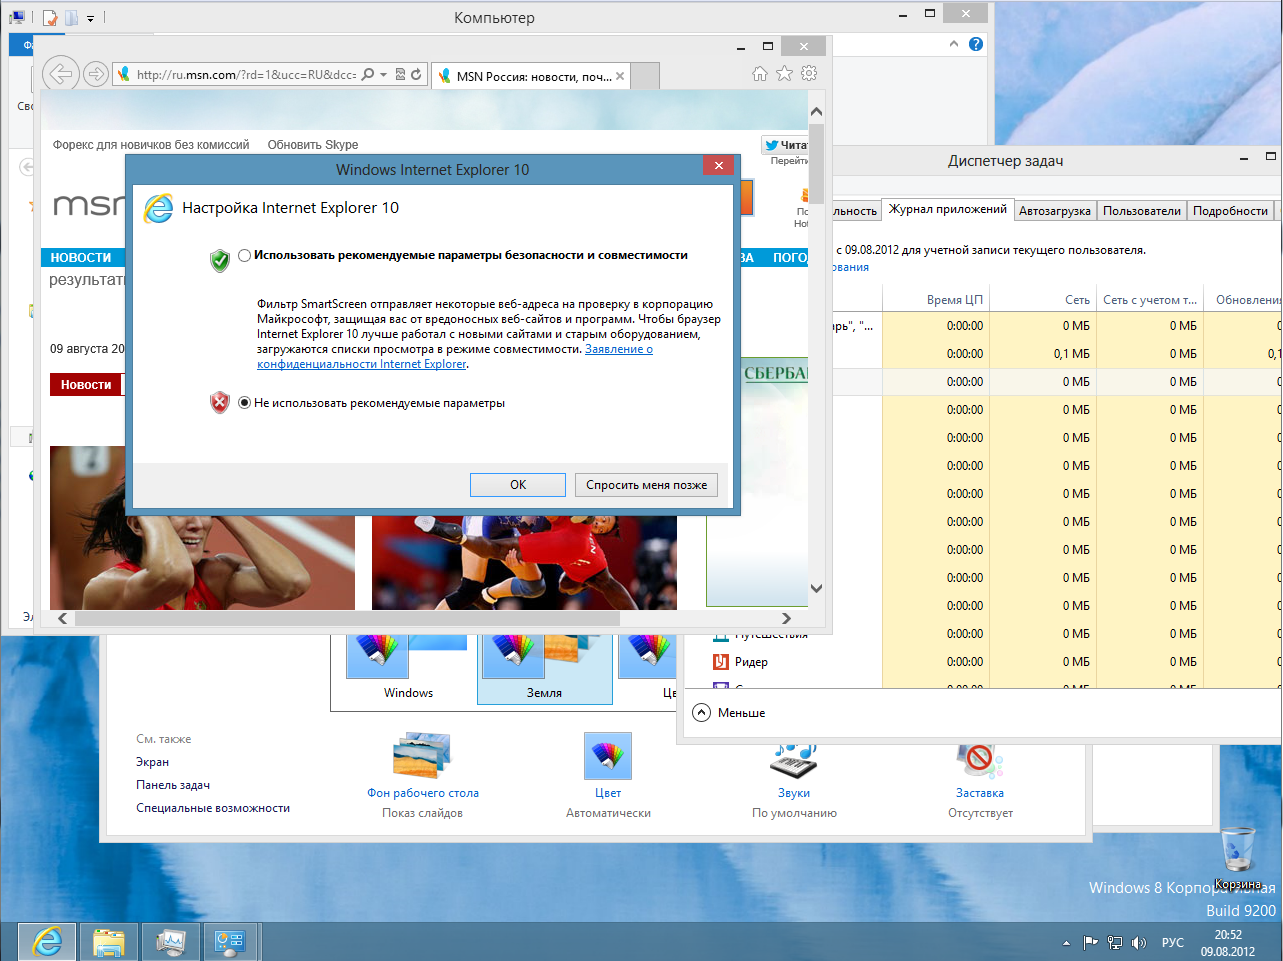Image resolution: width=1283 pixels, height=961 pixels.
Task: Select 'Использовать рекомендуемые параметры' radio option
Action: [245, 256]
